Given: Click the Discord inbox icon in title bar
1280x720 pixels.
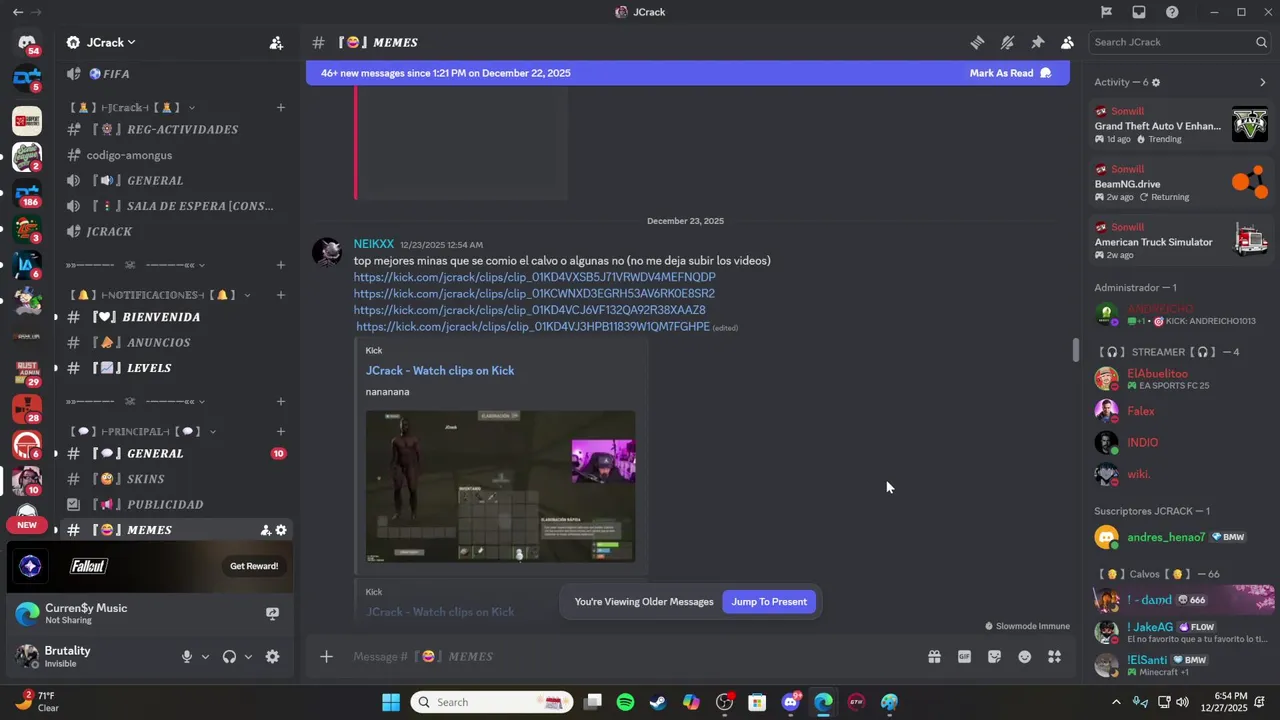Looking at the screenshot, I should point(1139,12).
